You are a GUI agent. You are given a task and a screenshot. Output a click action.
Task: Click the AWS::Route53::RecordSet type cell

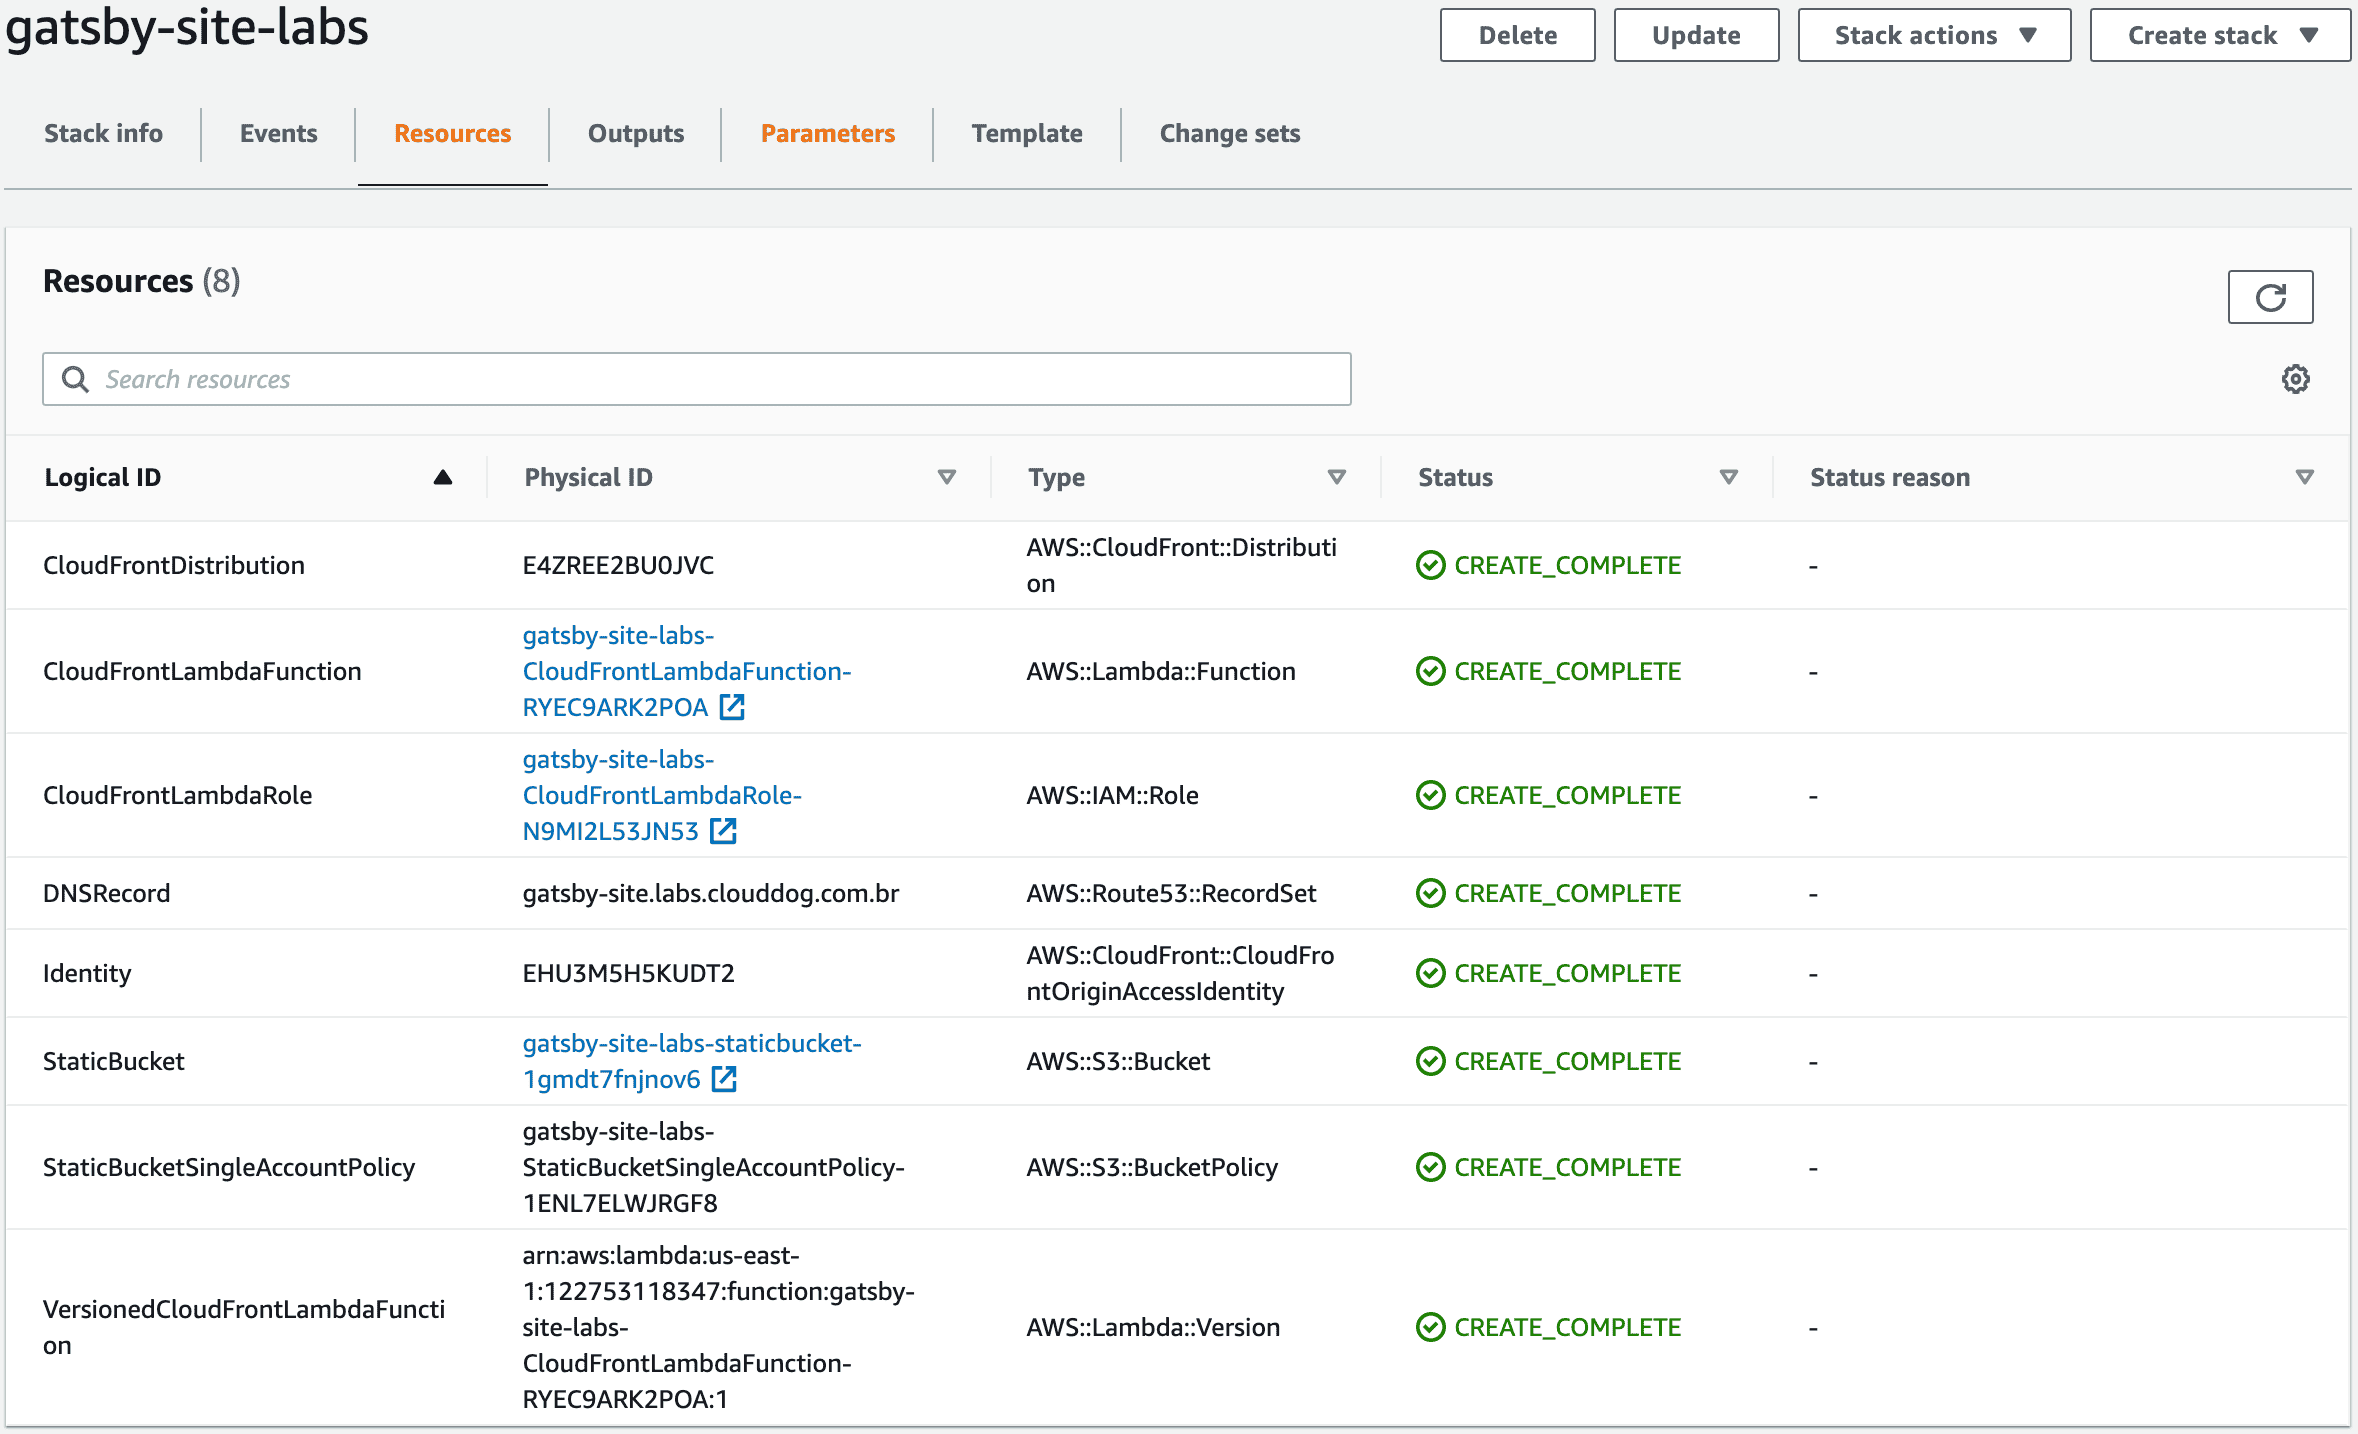(x=1171, y=893)
